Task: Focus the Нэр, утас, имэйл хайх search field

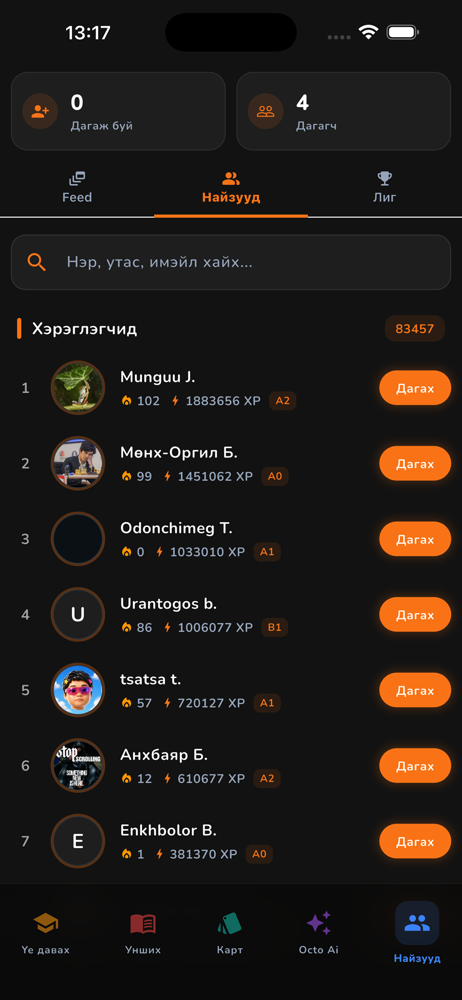Action: [x=231, y=262]
